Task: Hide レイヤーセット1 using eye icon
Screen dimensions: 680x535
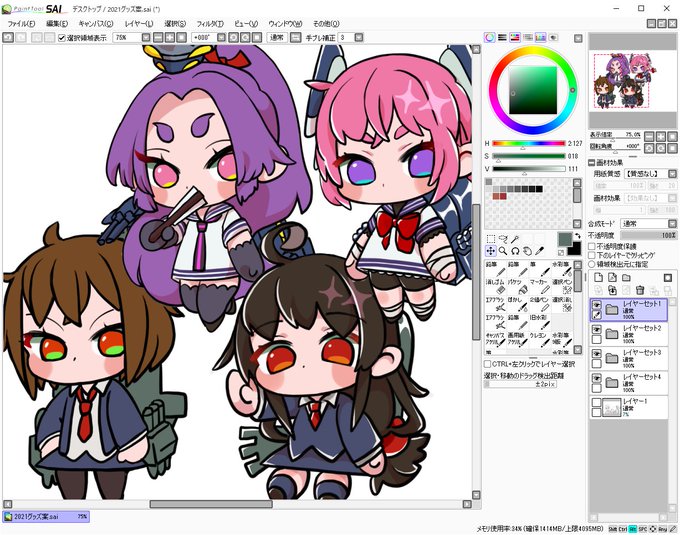Action: click(x=597, y=305)
